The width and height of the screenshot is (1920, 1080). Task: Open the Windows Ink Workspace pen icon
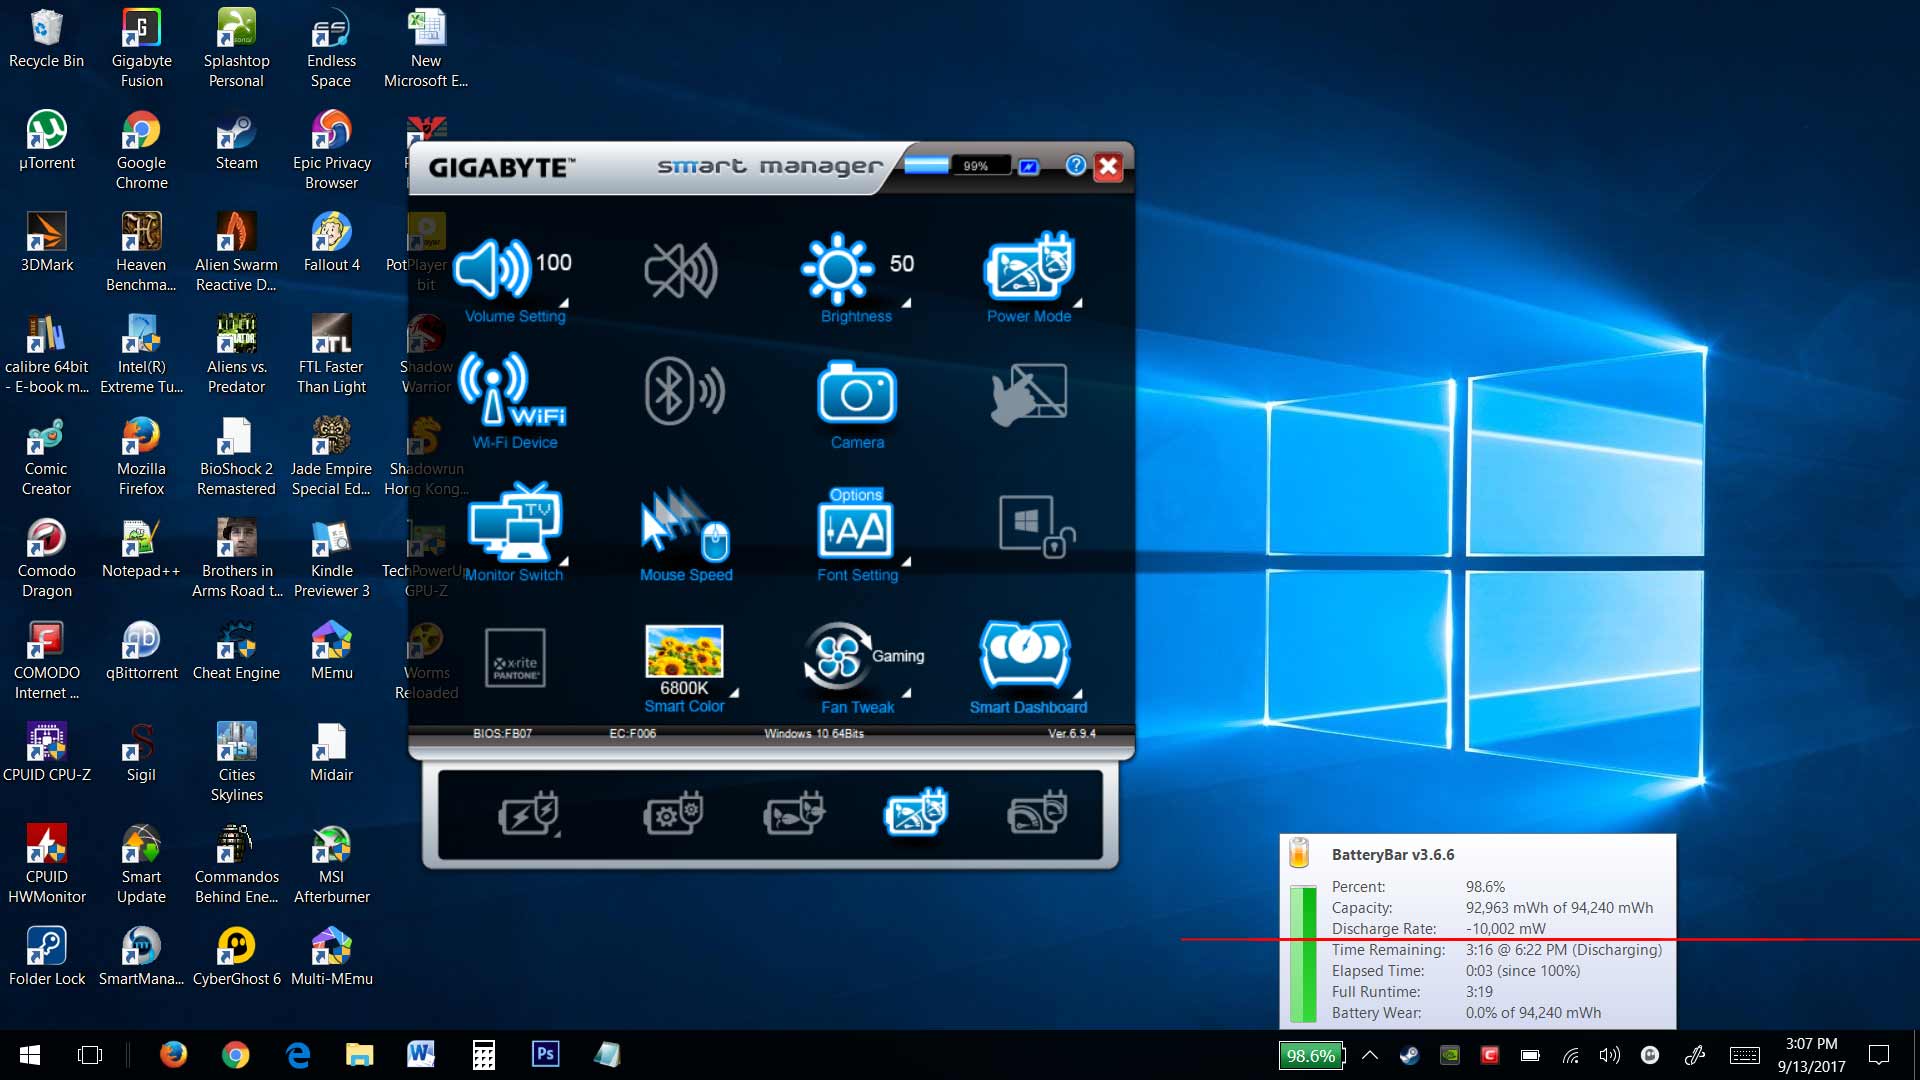[x=1694, y=1055]
